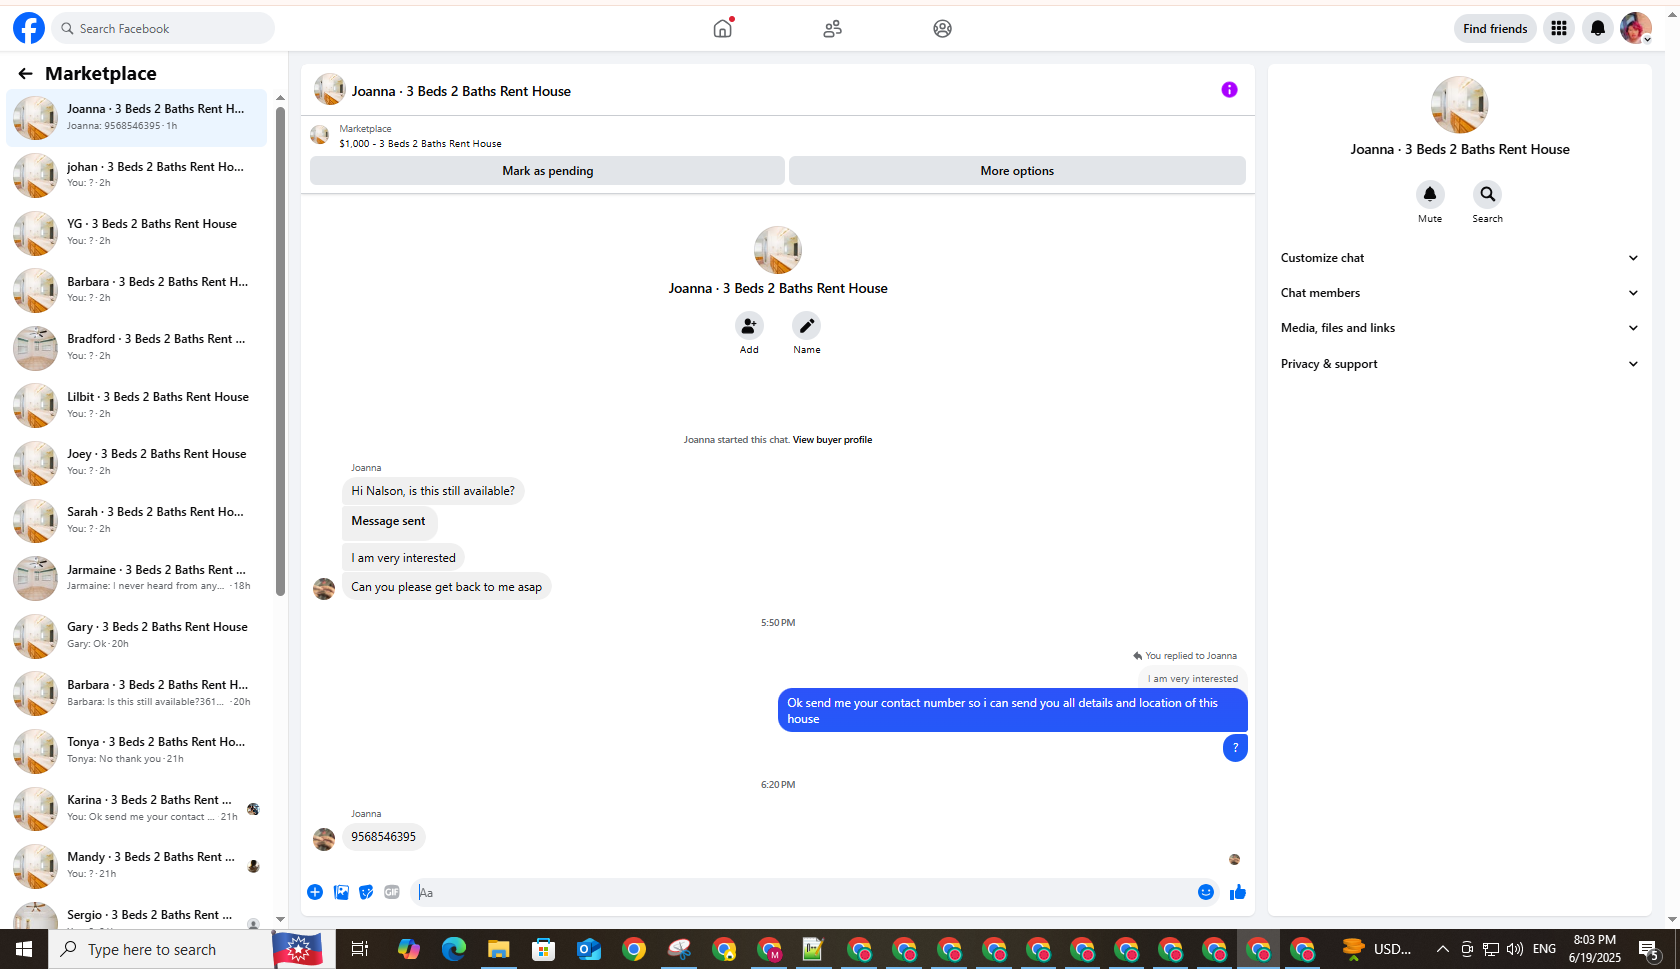This screenshot has height=969, width=1680.
Task: Open the purple conversation information icon
Action: pyautogui.click(x=1229, y=90)
